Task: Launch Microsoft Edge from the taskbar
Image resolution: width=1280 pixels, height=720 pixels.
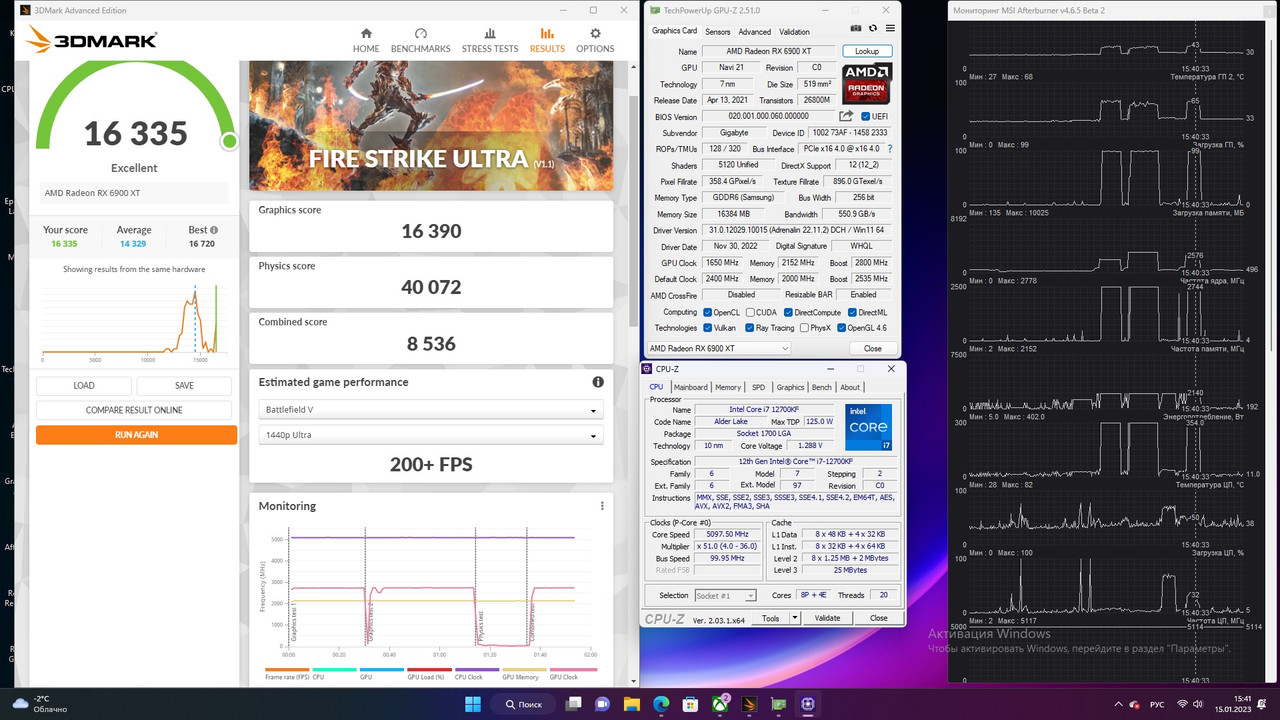Action: pos(661,704)
